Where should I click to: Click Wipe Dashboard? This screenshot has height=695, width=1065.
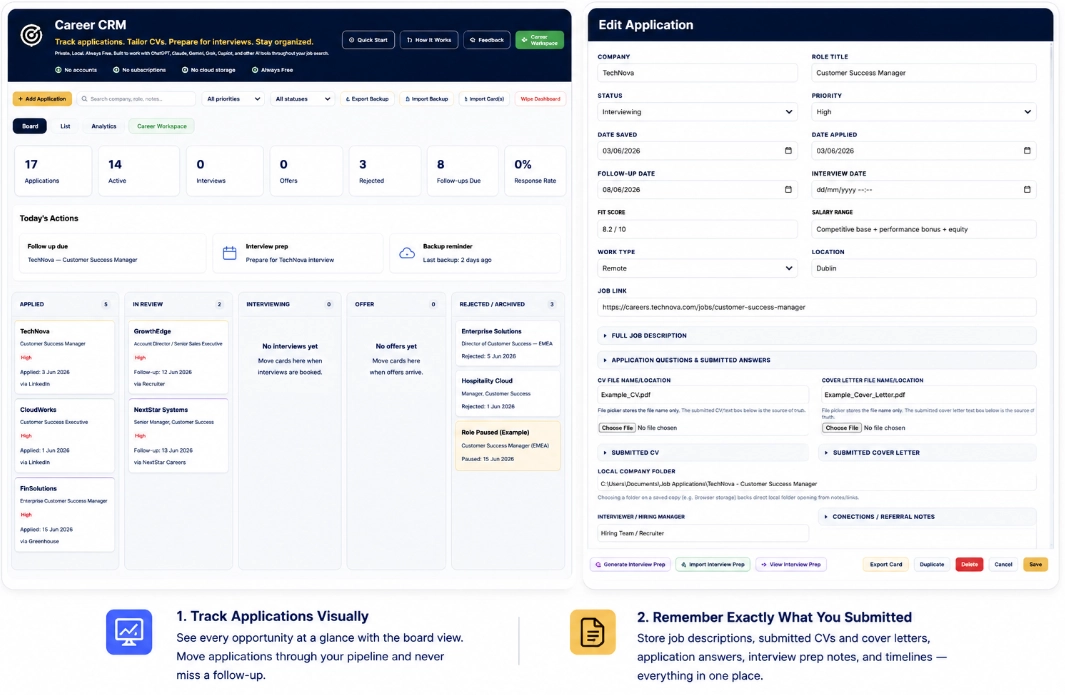click(x=540, y=99)
